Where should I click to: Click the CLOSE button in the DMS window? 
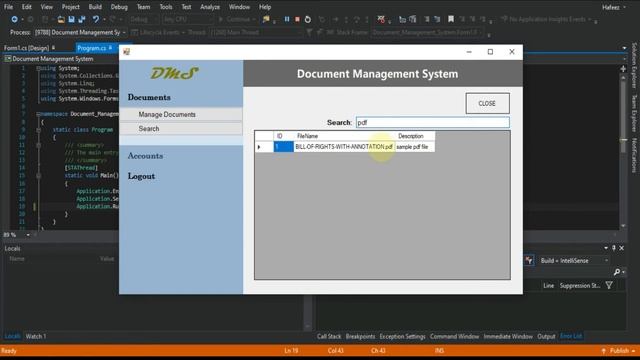click(487, 103)
